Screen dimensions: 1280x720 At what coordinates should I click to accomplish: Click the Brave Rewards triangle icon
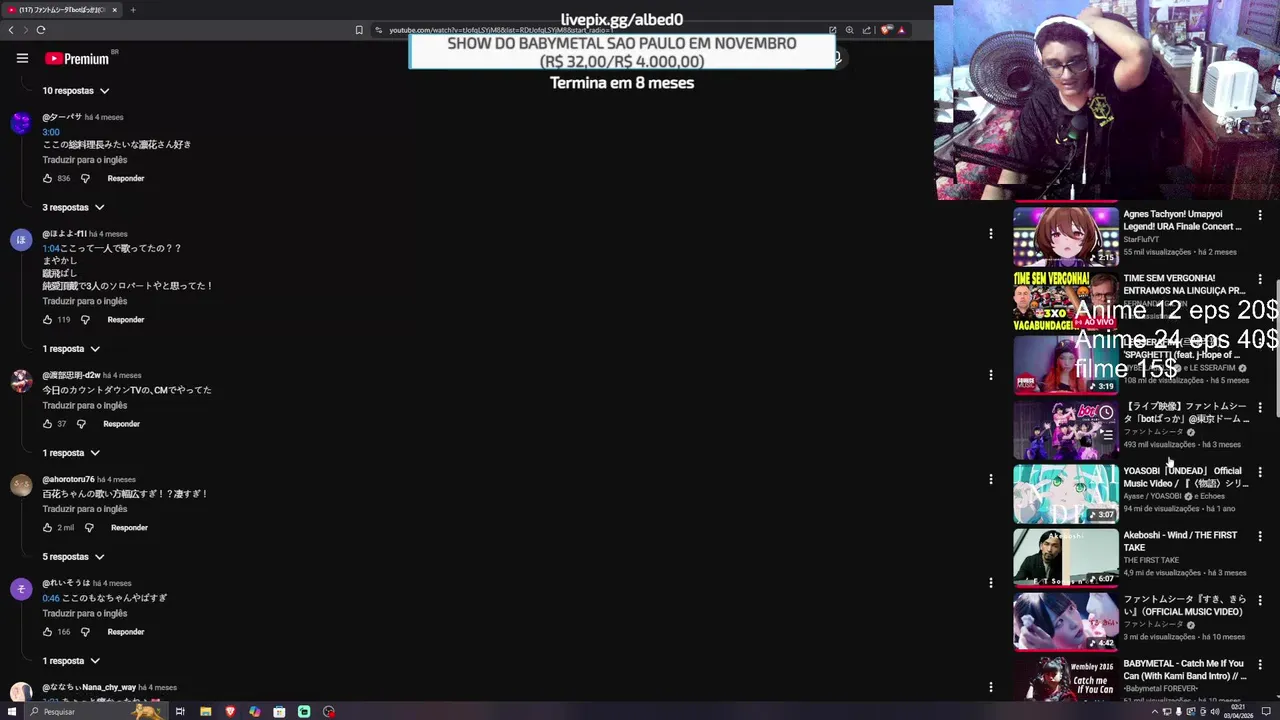(901, 30)
